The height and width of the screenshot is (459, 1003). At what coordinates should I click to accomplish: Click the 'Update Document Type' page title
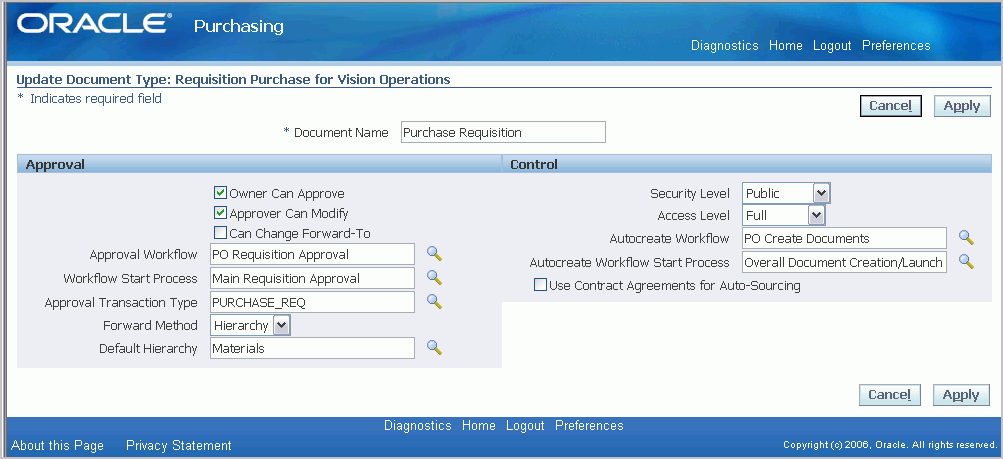[233, 80]
